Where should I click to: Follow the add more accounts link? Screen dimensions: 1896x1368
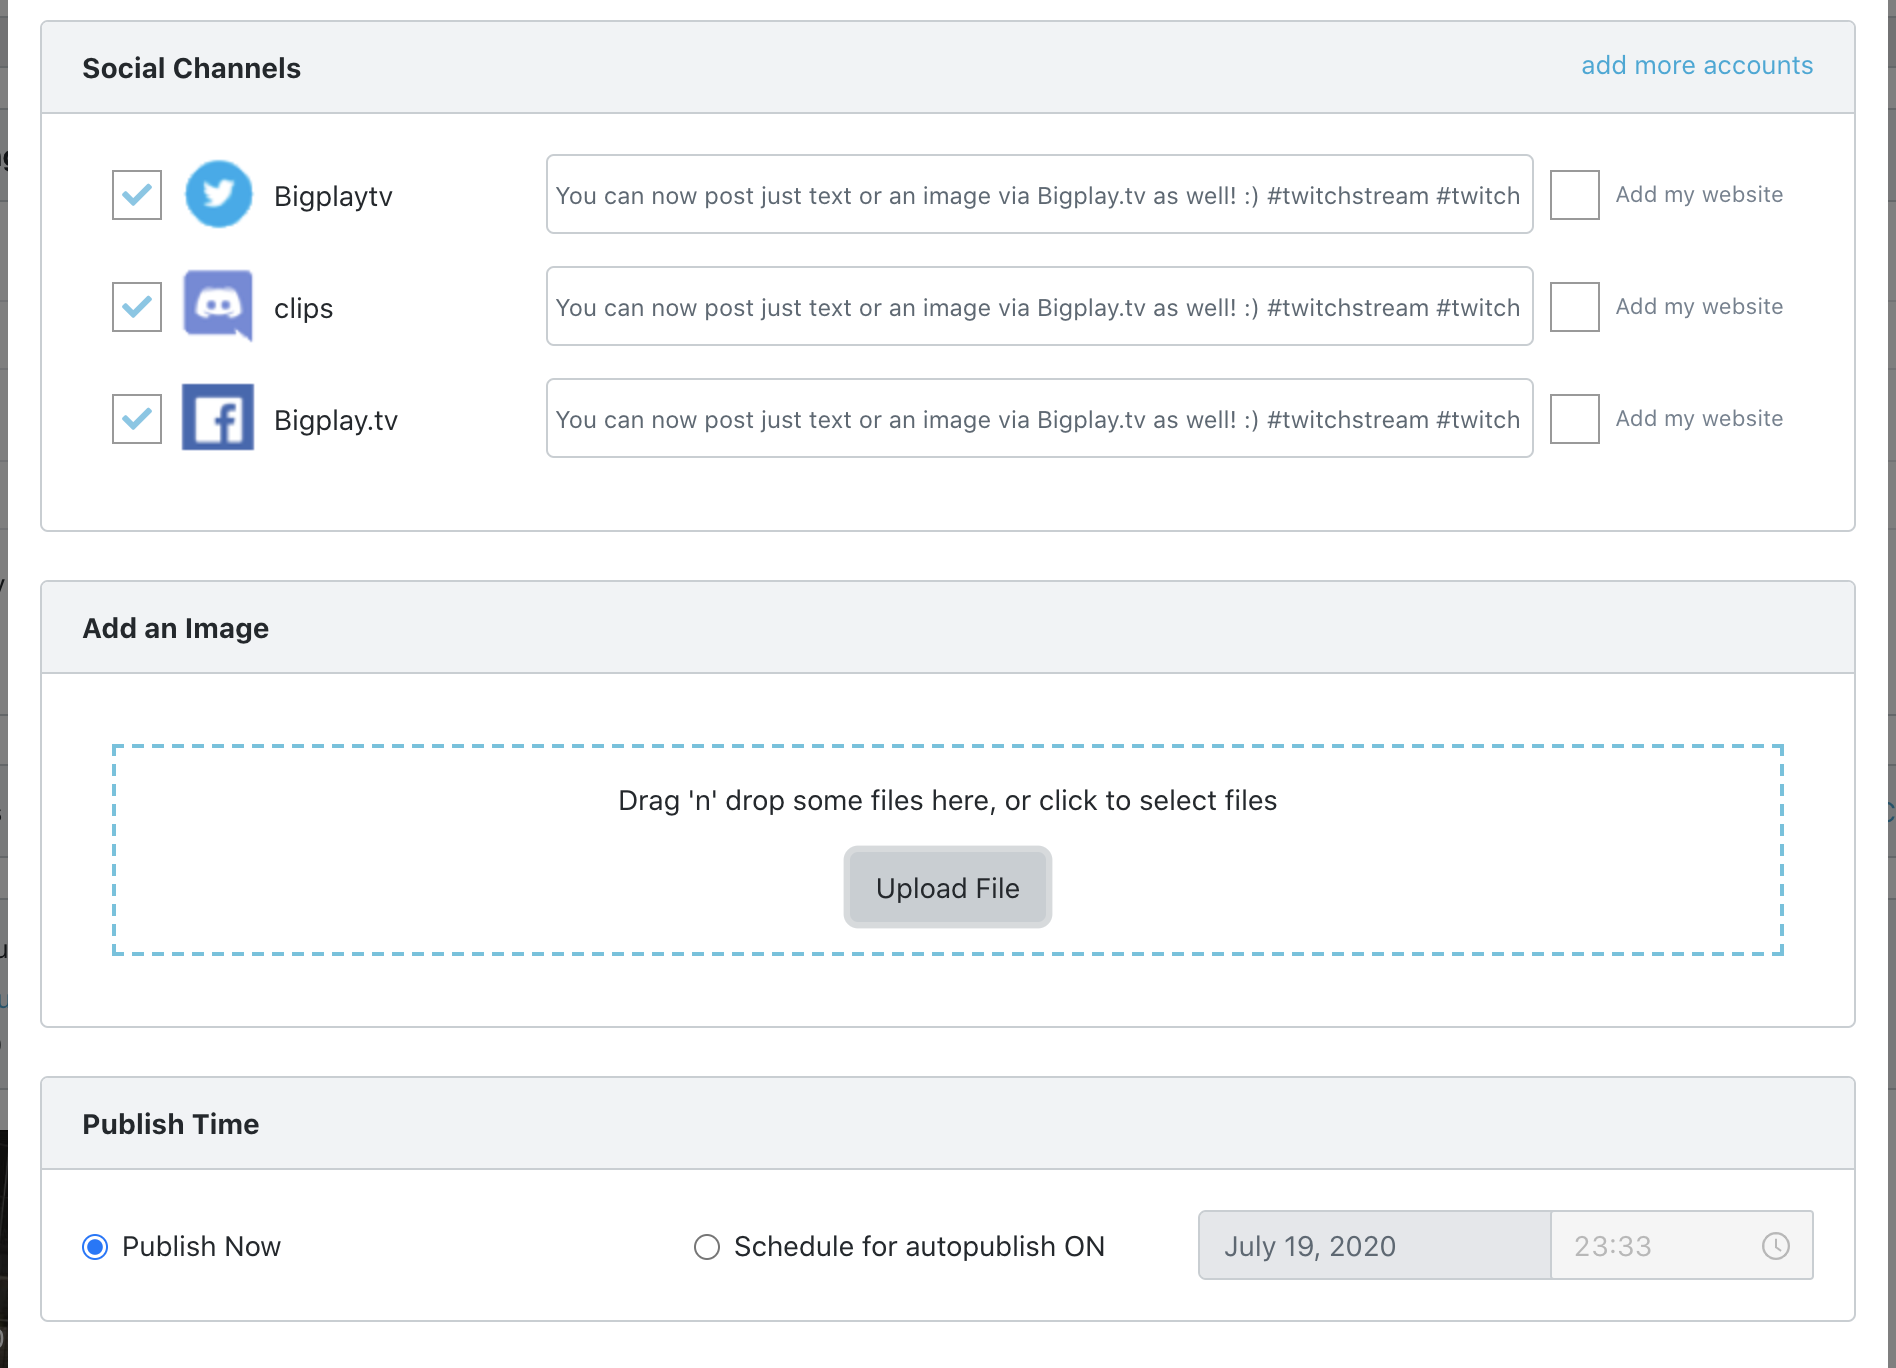point(1697,65)
